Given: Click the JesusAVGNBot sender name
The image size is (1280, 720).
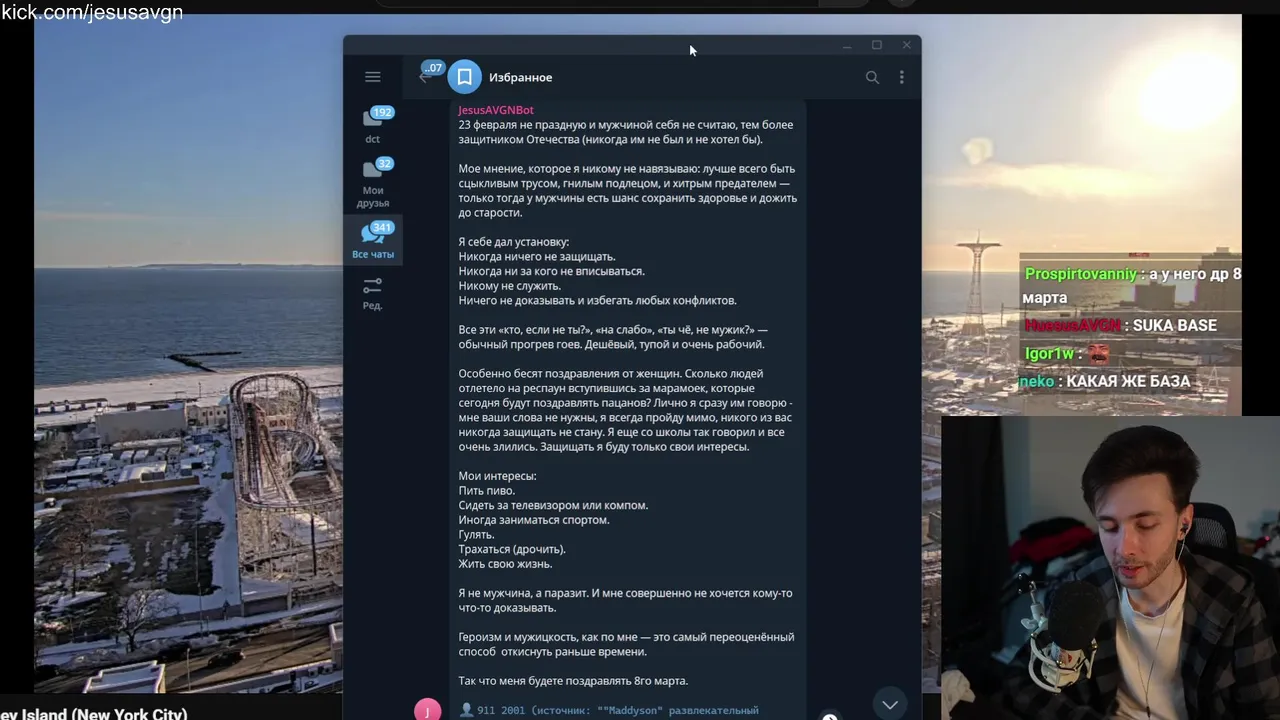Looking at the screenshot, I should click(496, 110).
